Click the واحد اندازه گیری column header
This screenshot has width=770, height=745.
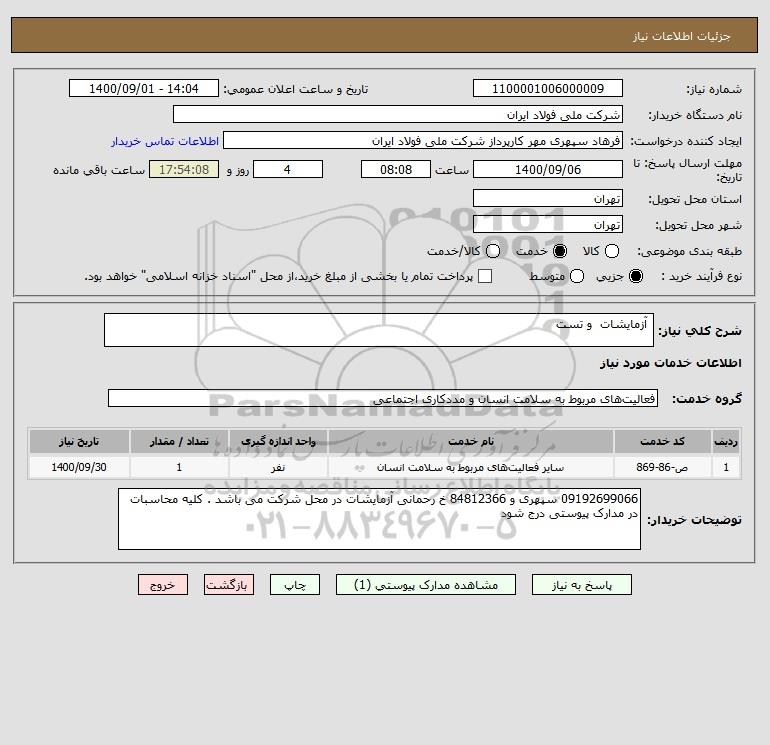[278, 441]
